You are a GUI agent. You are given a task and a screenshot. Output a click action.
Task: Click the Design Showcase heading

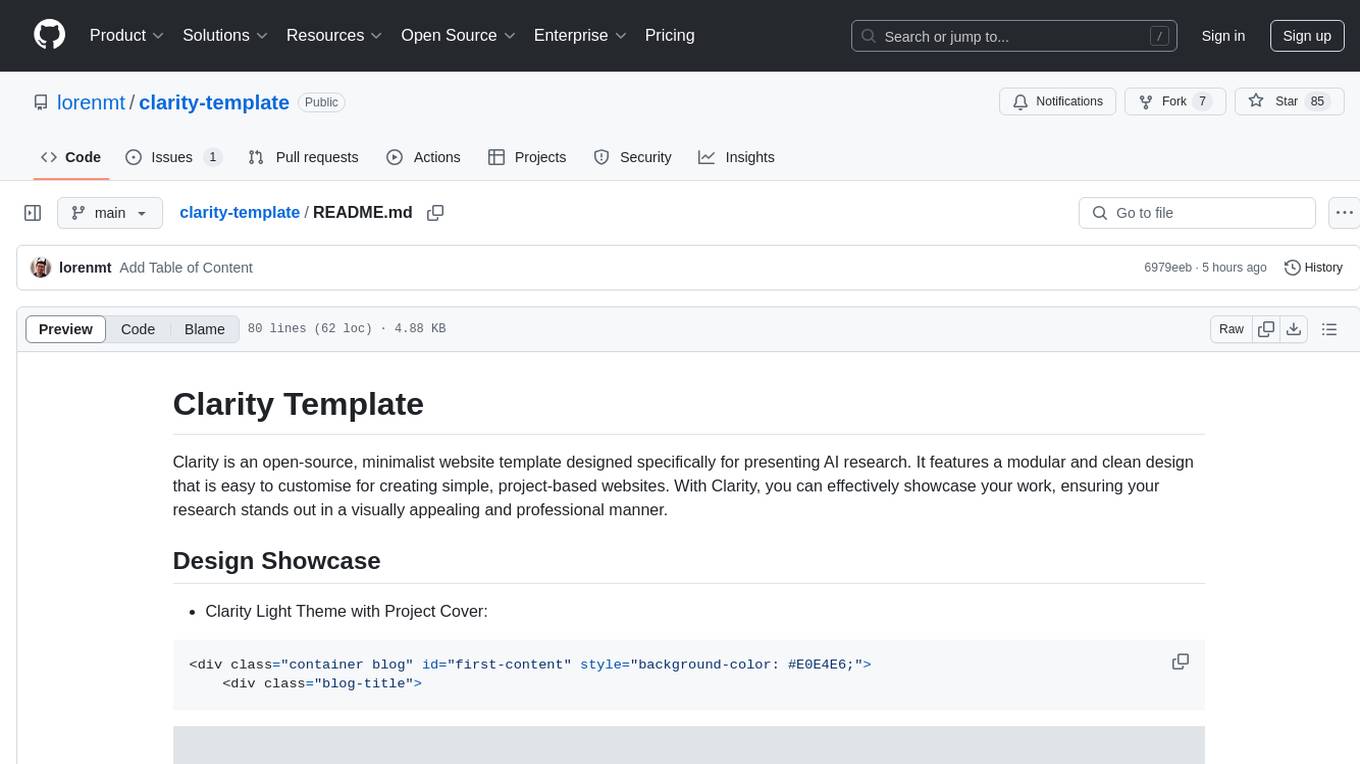(276, 560)
